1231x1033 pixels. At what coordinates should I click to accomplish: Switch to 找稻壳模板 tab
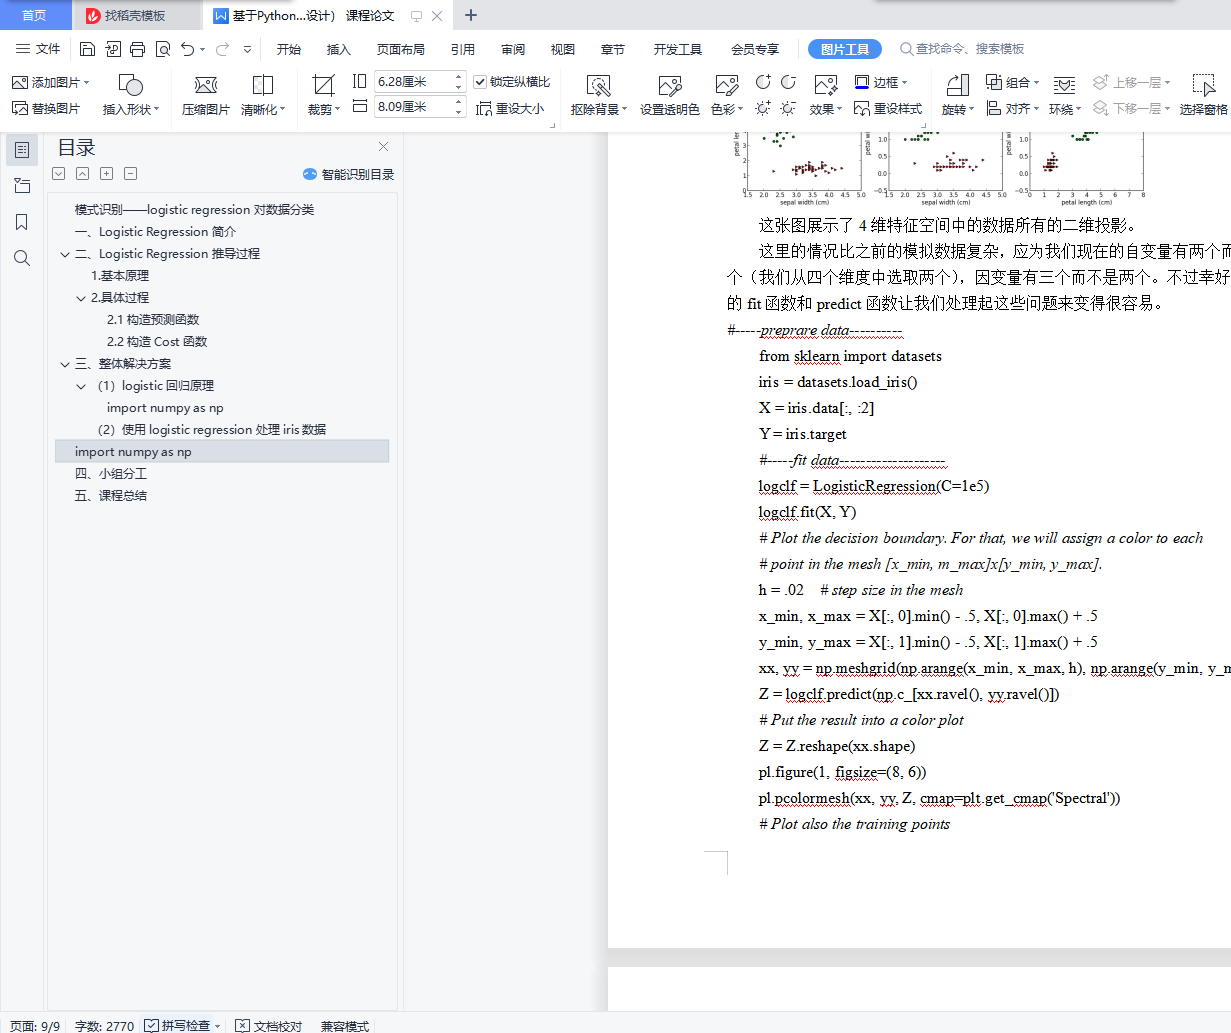[135, 15]
